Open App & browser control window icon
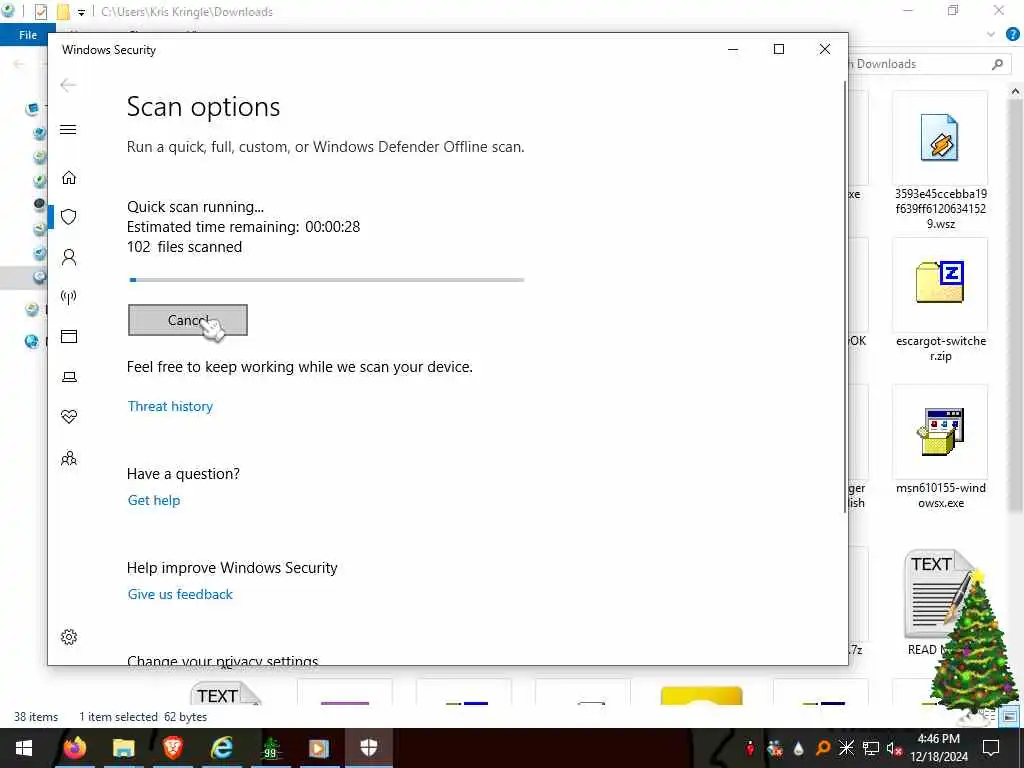 pyautogui.click(x=69, y=336)
